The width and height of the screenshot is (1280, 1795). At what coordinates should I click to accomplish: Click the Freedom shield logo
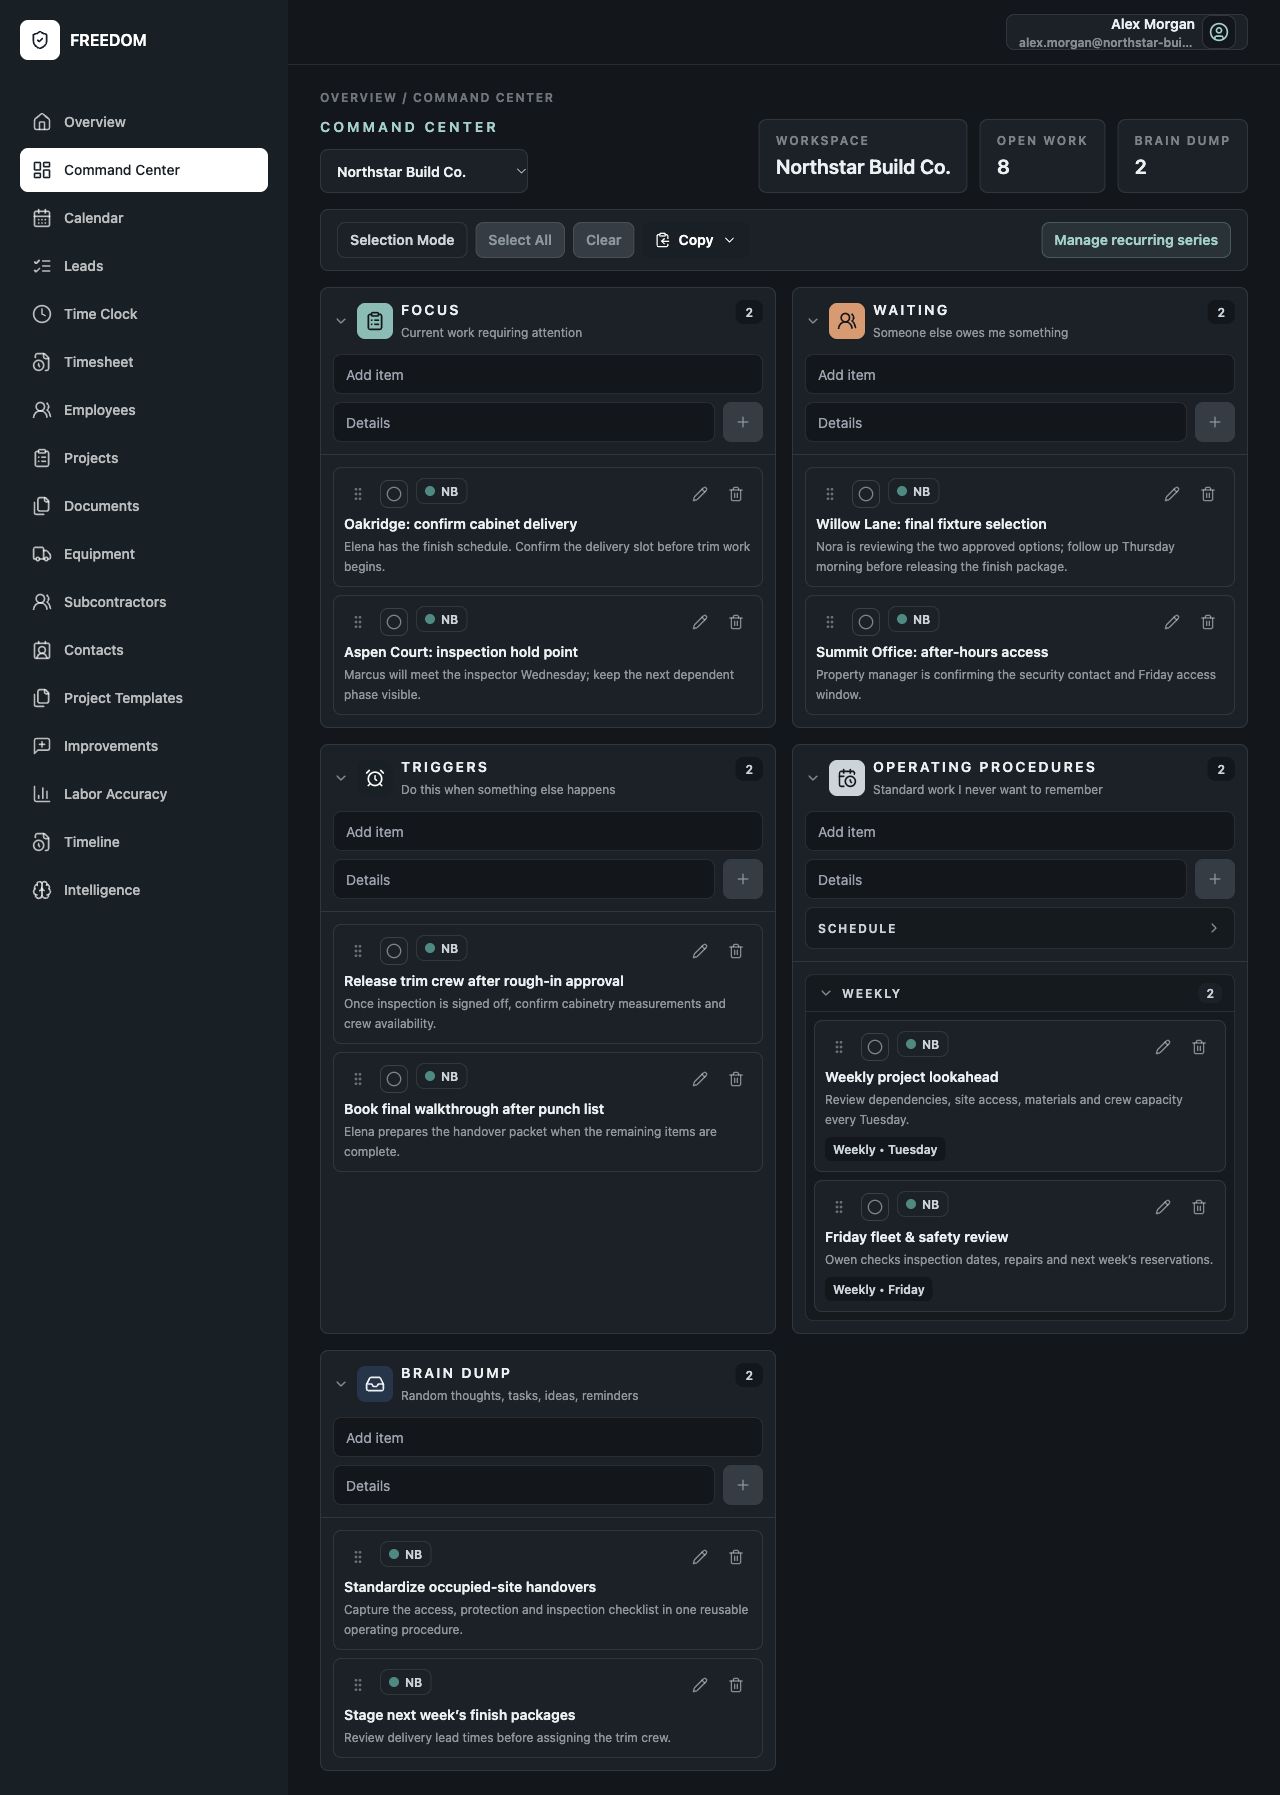[40, 40]
